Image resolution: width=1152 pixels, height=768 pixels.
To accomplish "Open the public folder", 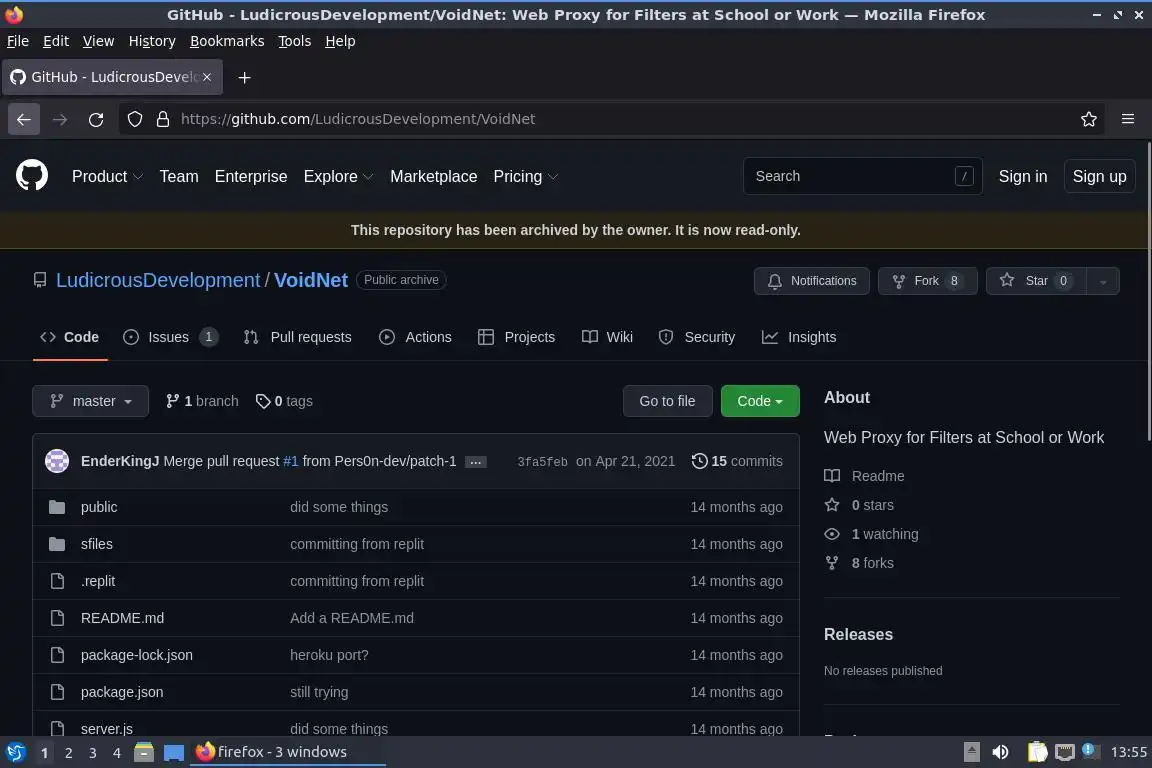I will coord(99,507).
